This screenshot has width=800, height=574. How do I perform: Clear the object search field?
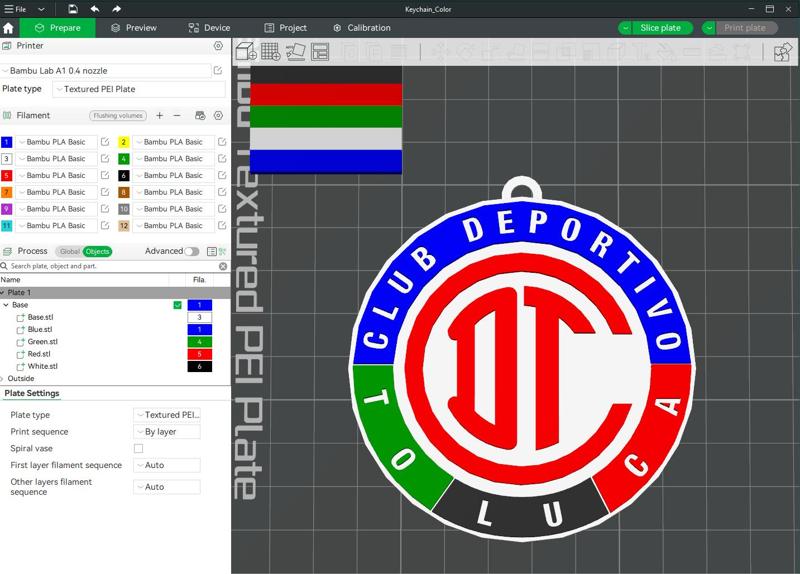(223, 266)
